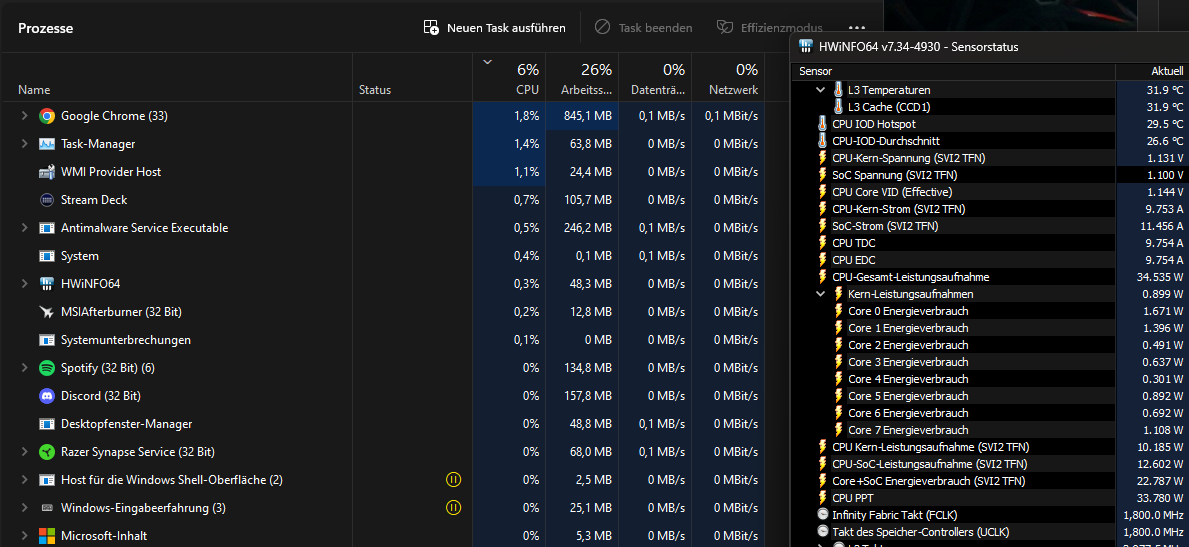Click the Discord process icon

click(x=47, y=397)
